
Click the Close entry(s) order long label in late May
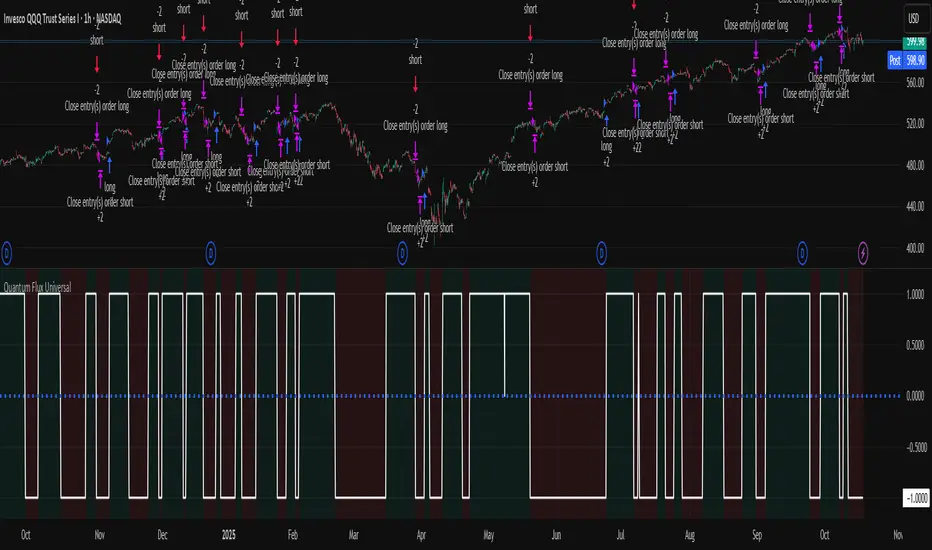[530, 75]
